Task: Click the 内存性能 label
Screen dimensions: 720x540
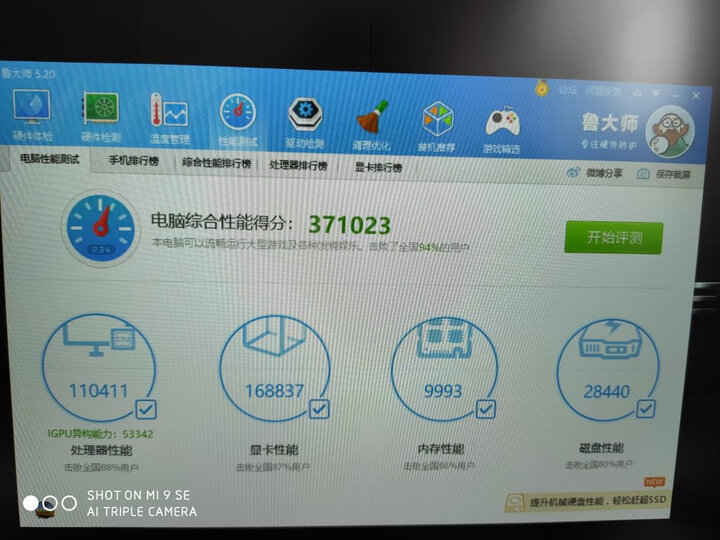Action: pyautogui.click(x=441, y=449)
